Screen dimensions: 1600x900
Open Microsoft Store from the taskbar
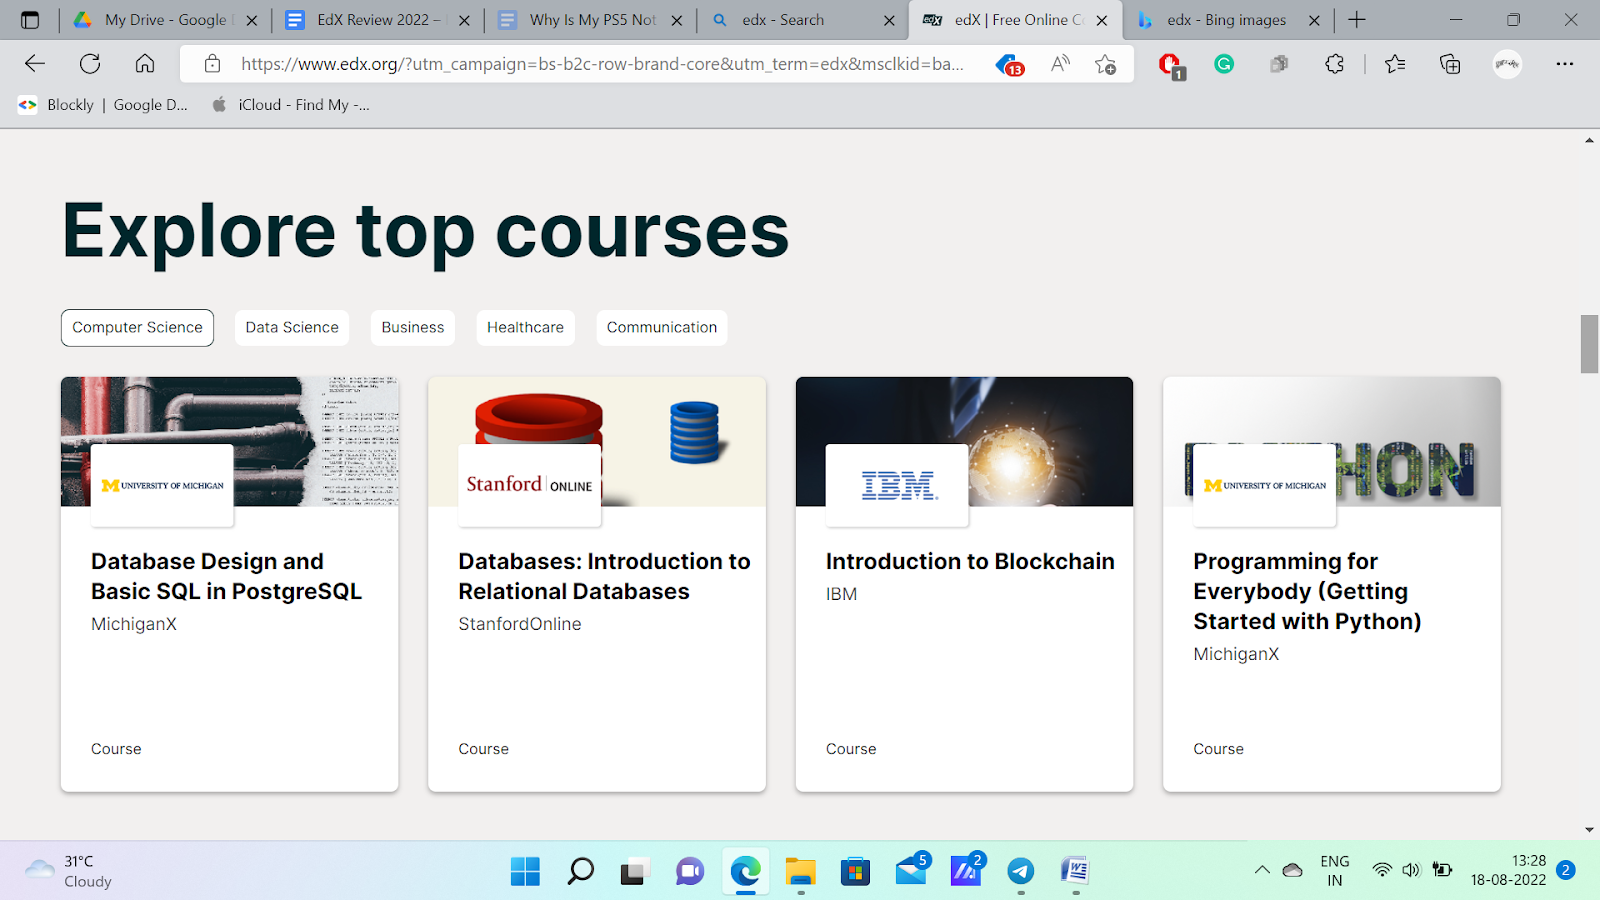(855, 872)
